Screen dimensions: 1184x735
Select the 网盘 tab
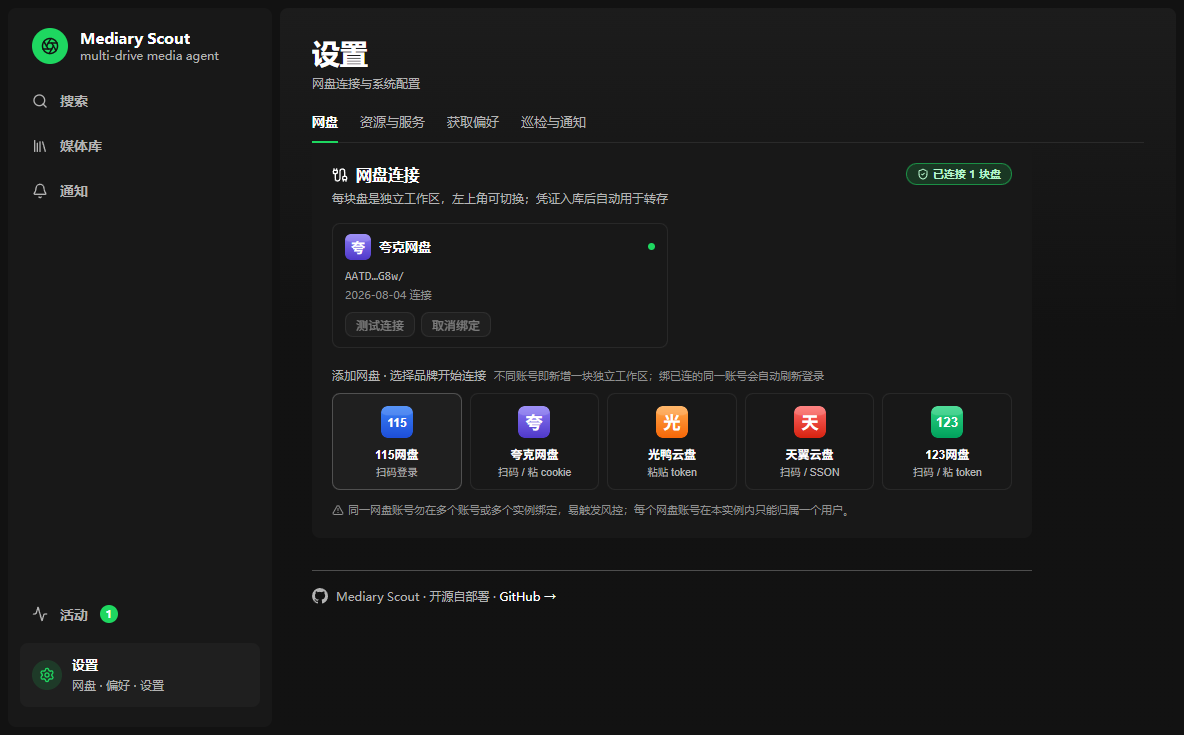[x=325, y=122]
